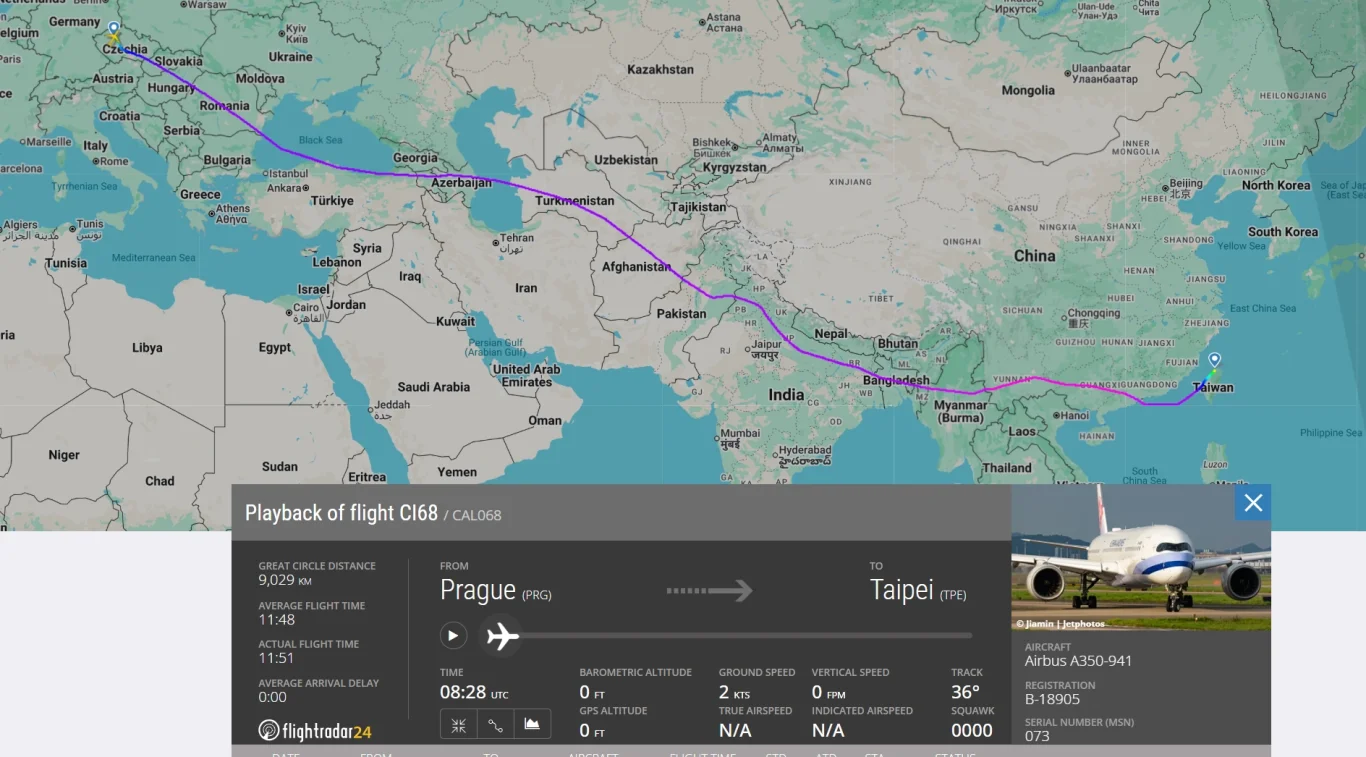Screen dimensions: 1366x757
Task: Click the route arrow between Prague and Taipei
Action: tap(709, 591)
